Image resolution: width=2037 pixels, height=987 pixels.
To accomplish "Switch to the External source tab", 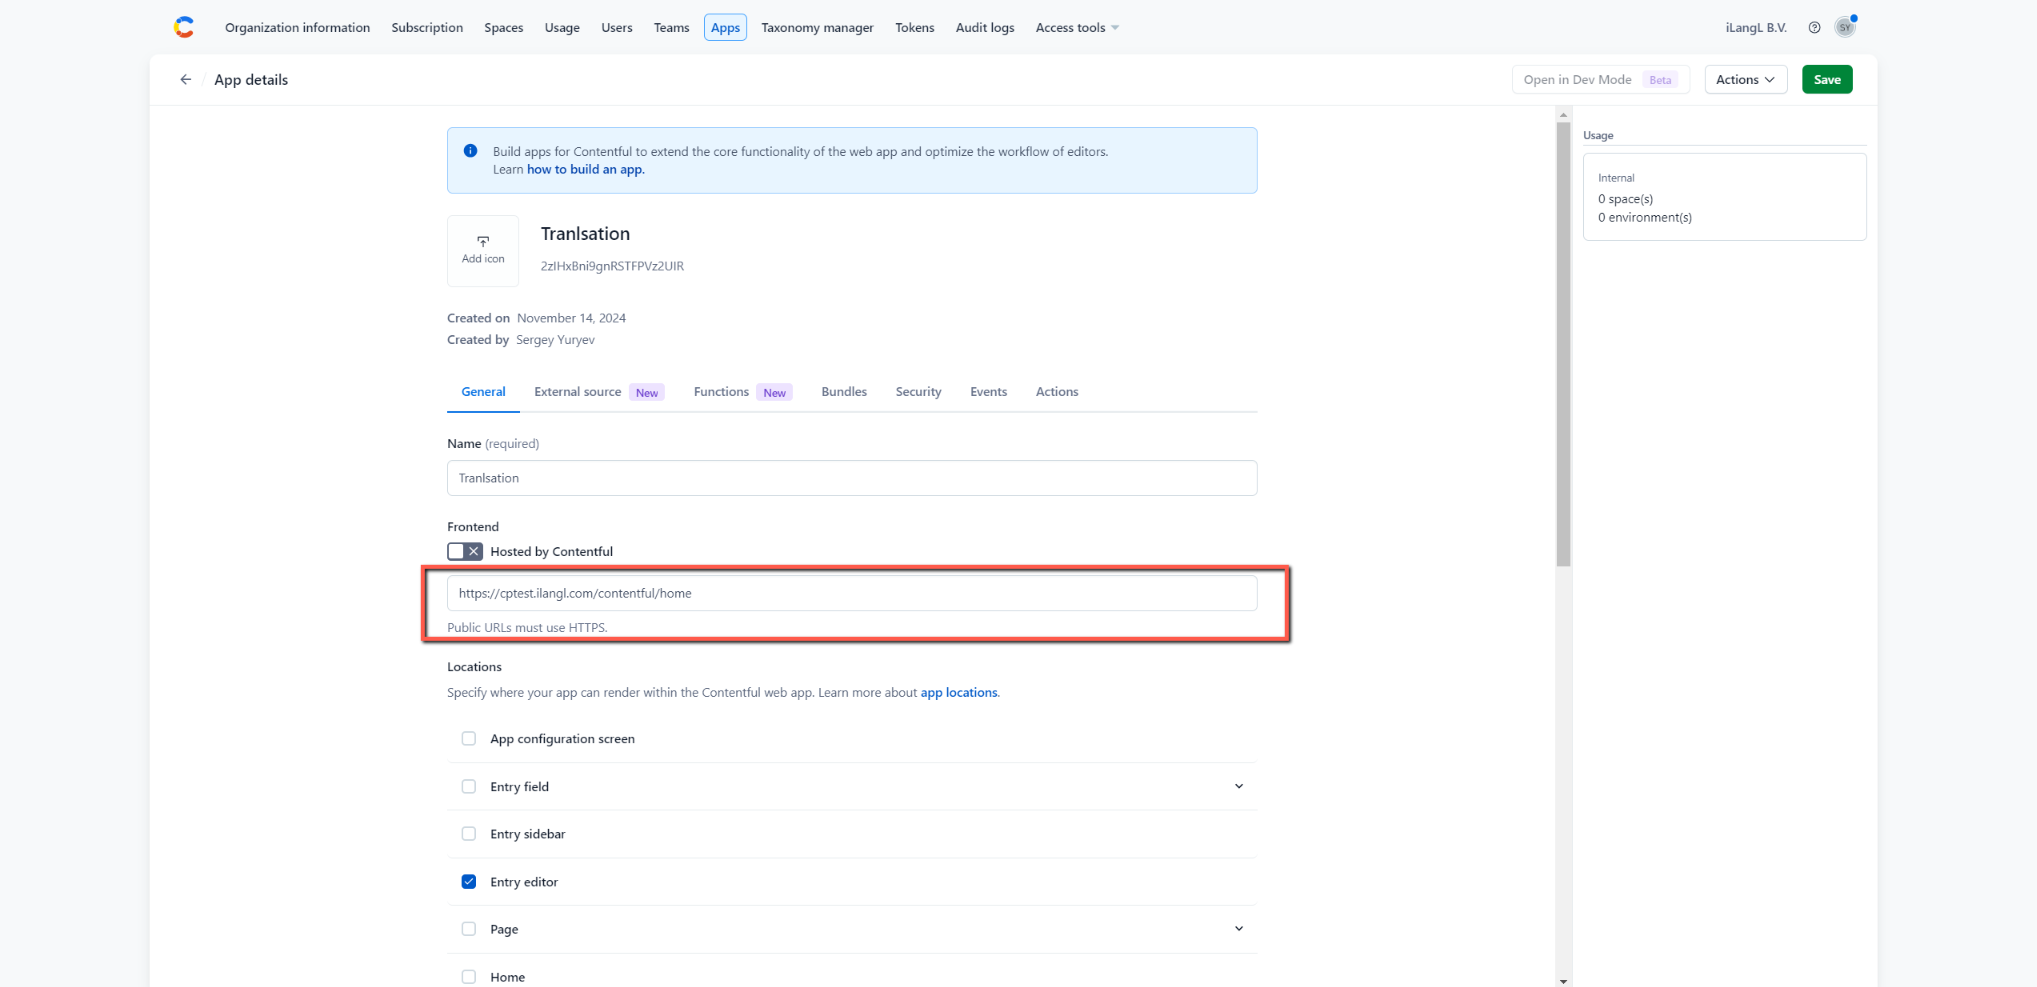I will pyautogui.click(x=599, y=392).
